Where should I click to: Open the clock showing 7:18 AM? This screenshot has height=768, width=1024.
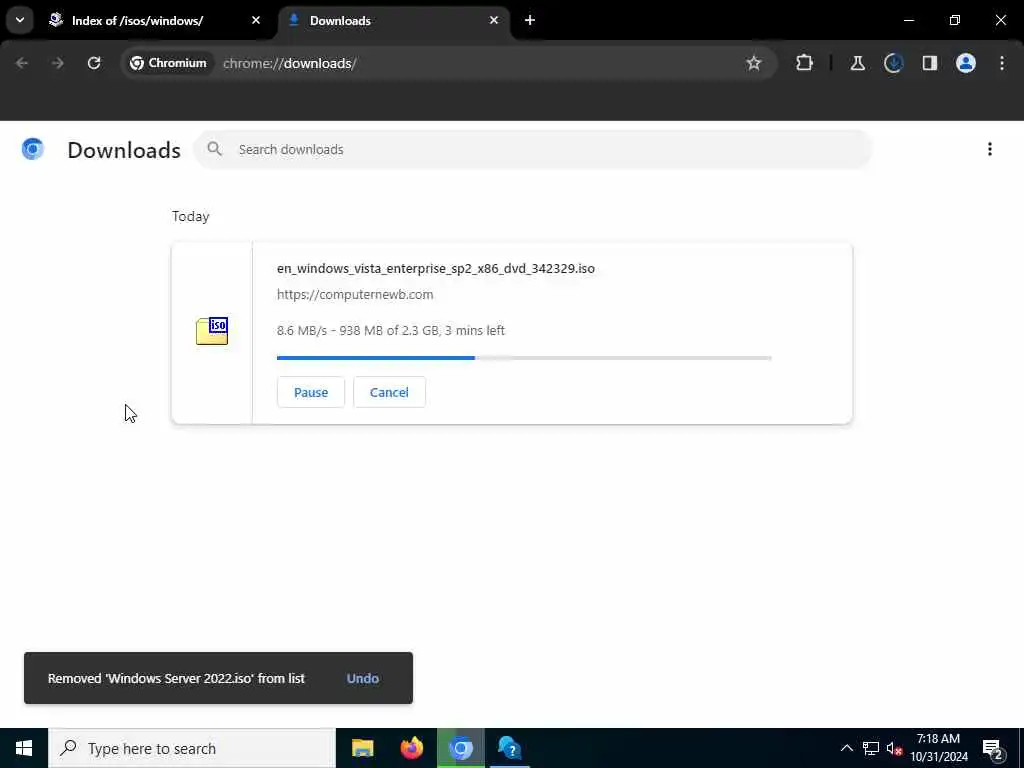click(x=938, y=748)
